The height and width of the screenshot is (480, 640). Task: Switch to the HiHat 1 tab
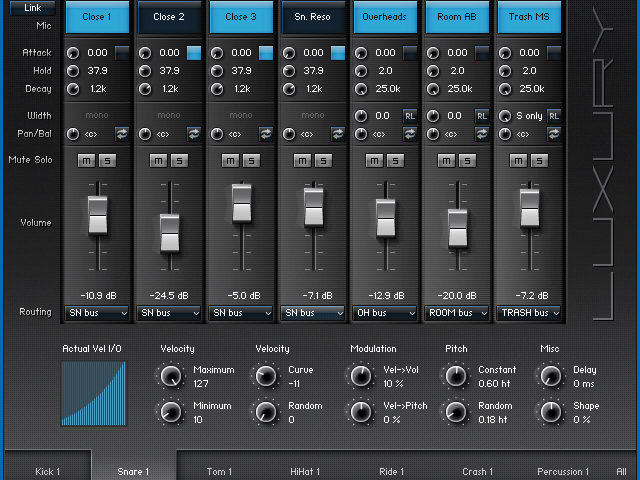pos(305,471)
